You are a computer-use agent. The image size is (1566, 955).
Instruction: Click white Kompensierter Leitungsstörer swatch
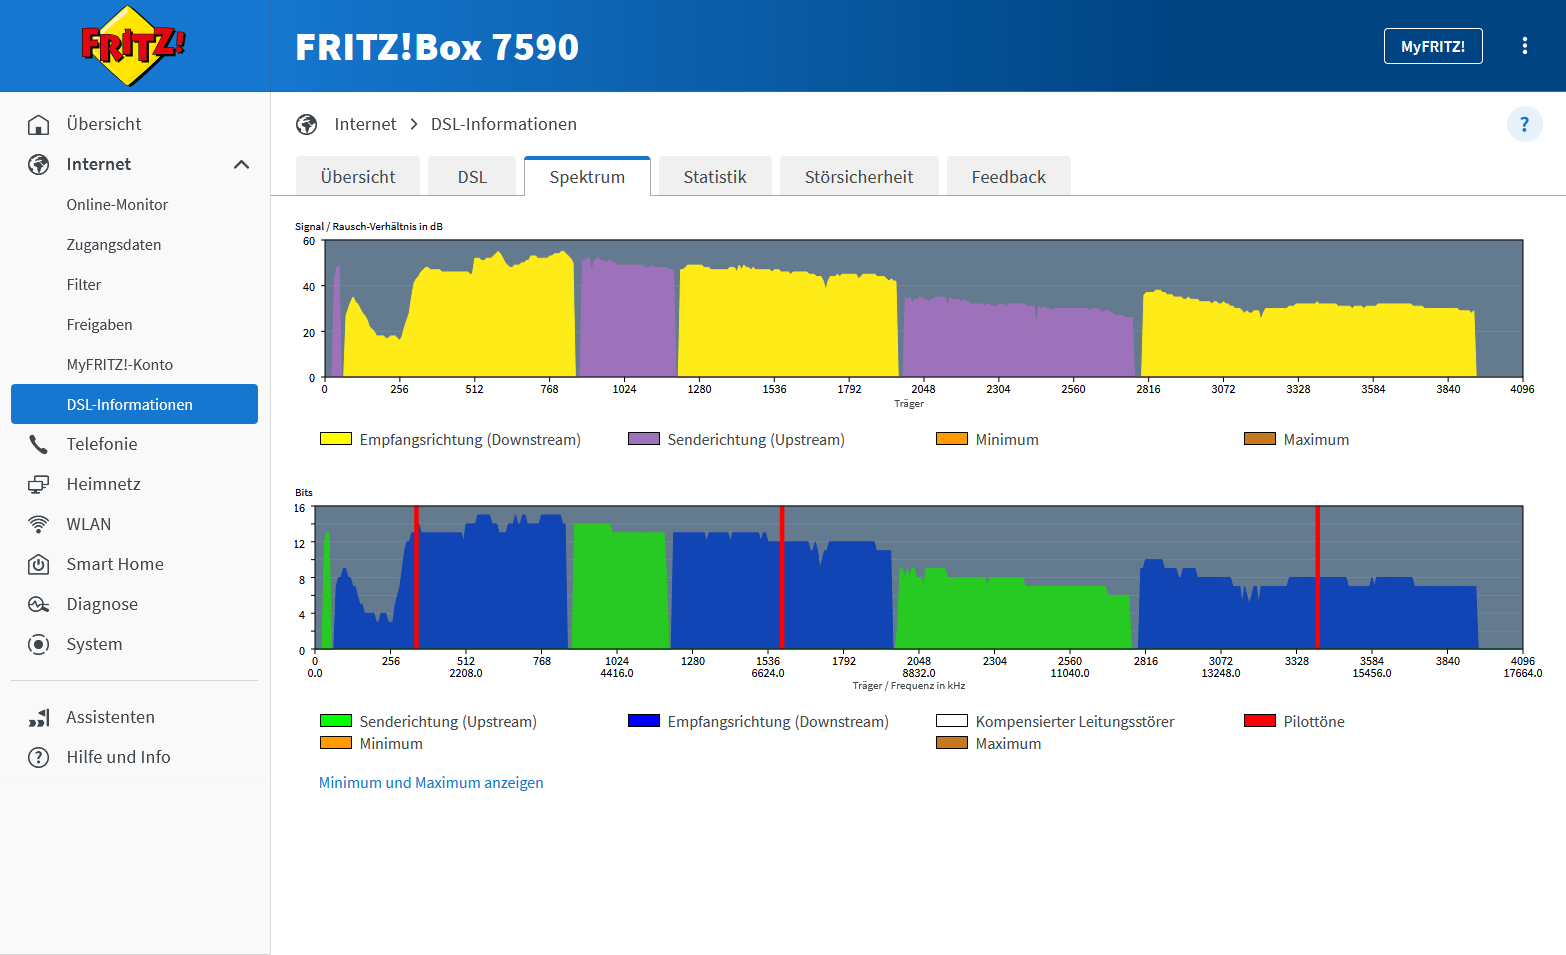point(952,720)
